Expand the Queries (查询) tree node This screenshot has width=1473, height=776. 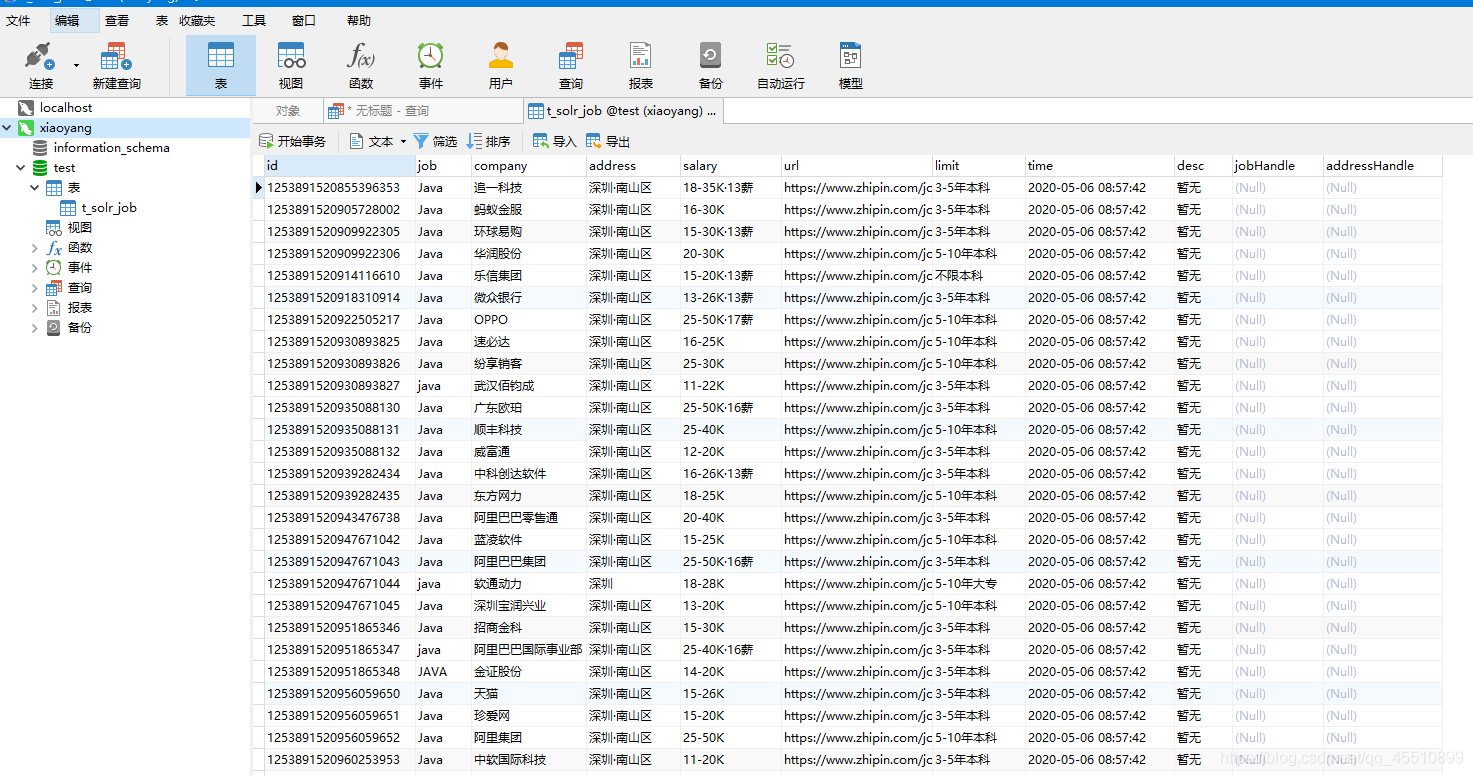pos(35,288)
